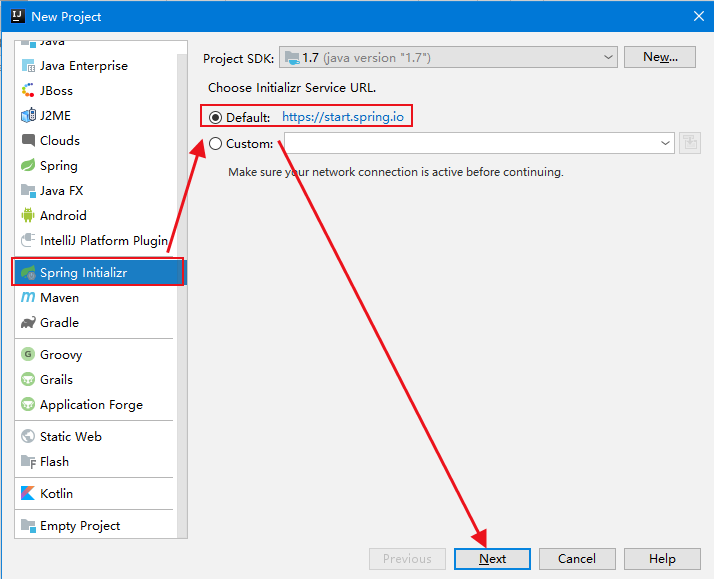Click the JBoss colorful ring icon

(x=28, y=90)
